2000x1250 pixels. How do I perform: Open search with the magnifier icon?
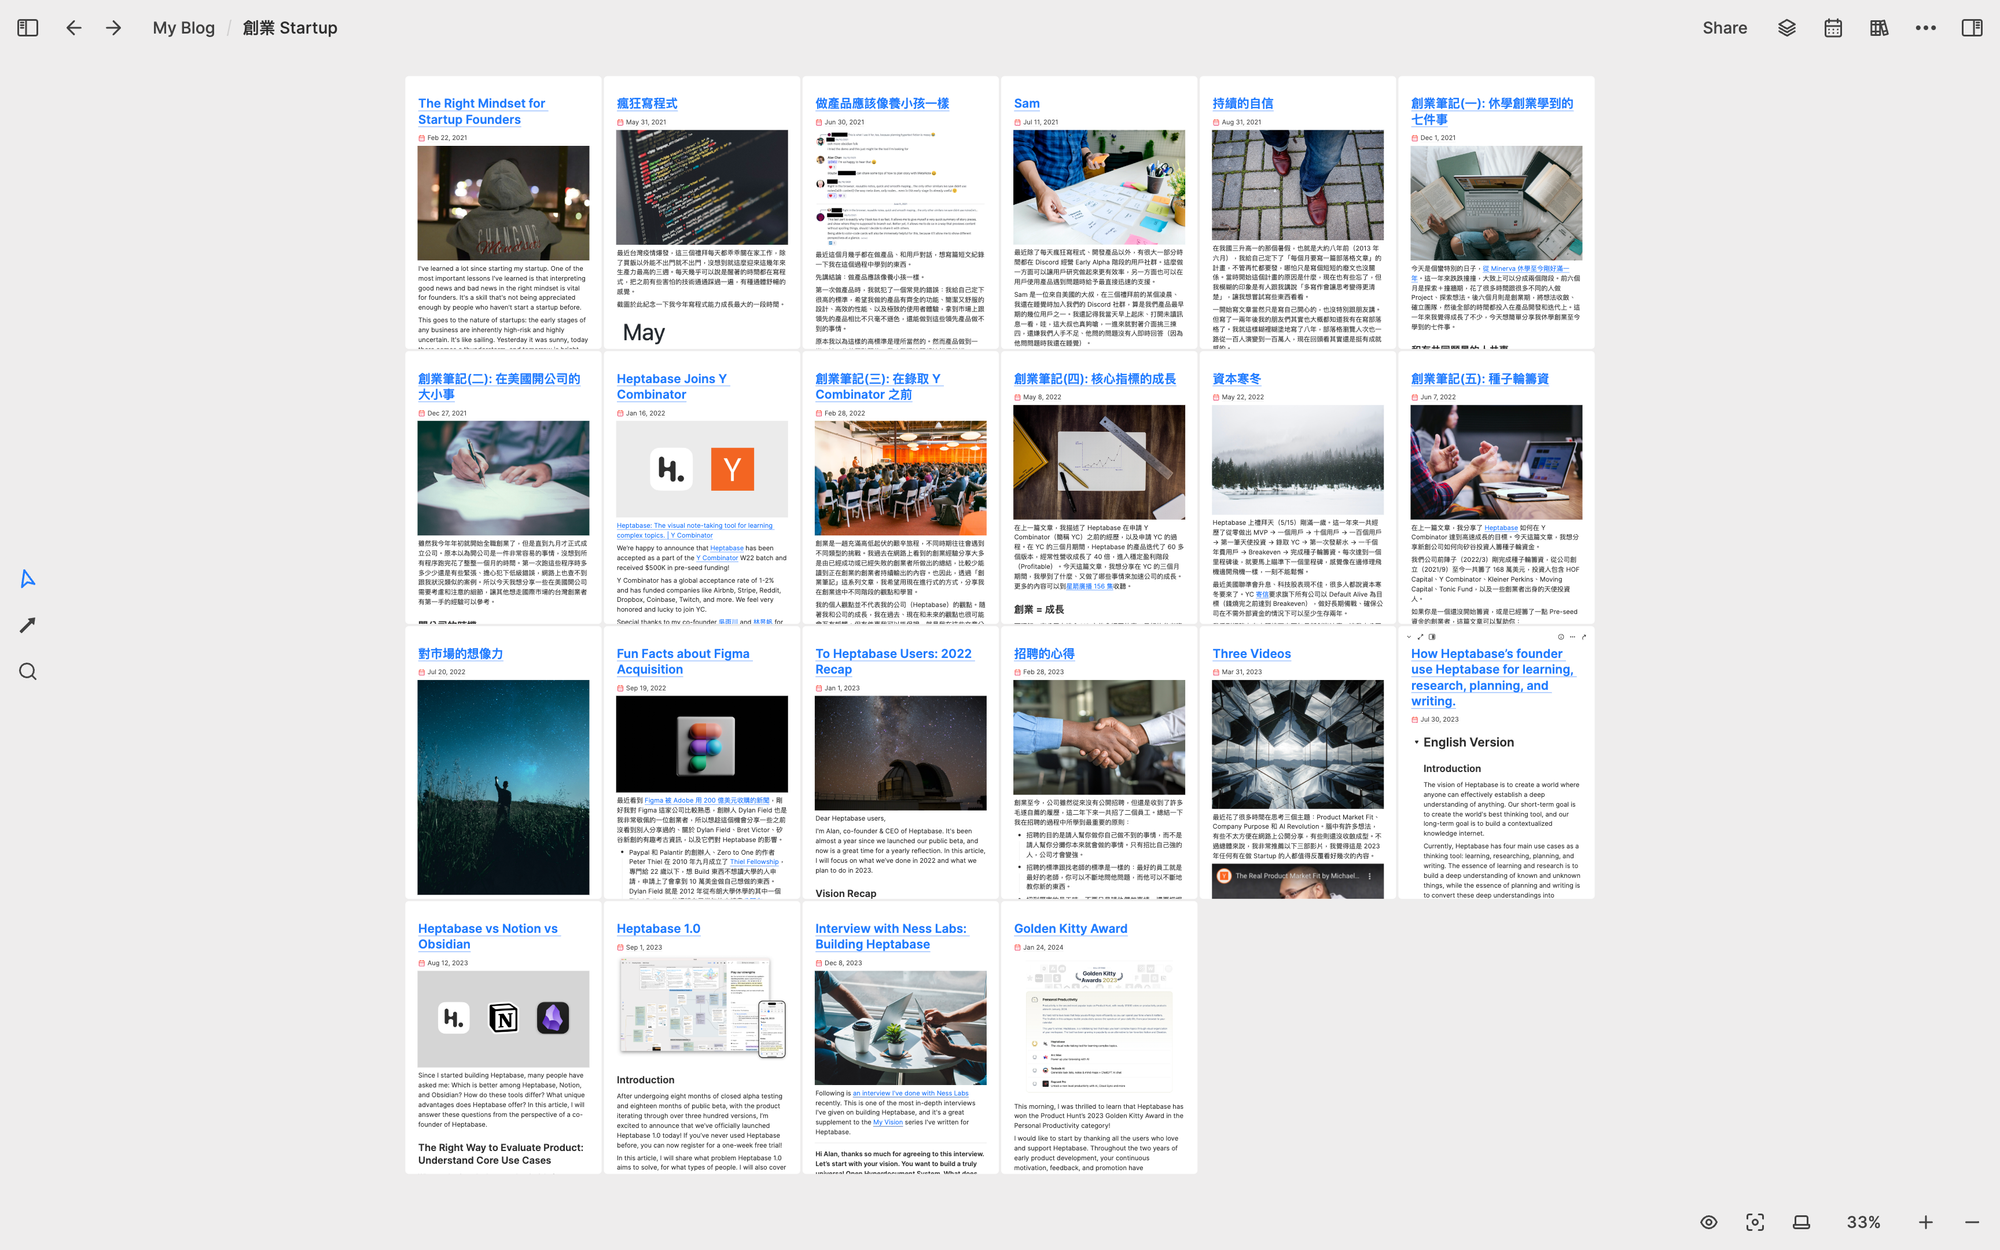(28, 671)
